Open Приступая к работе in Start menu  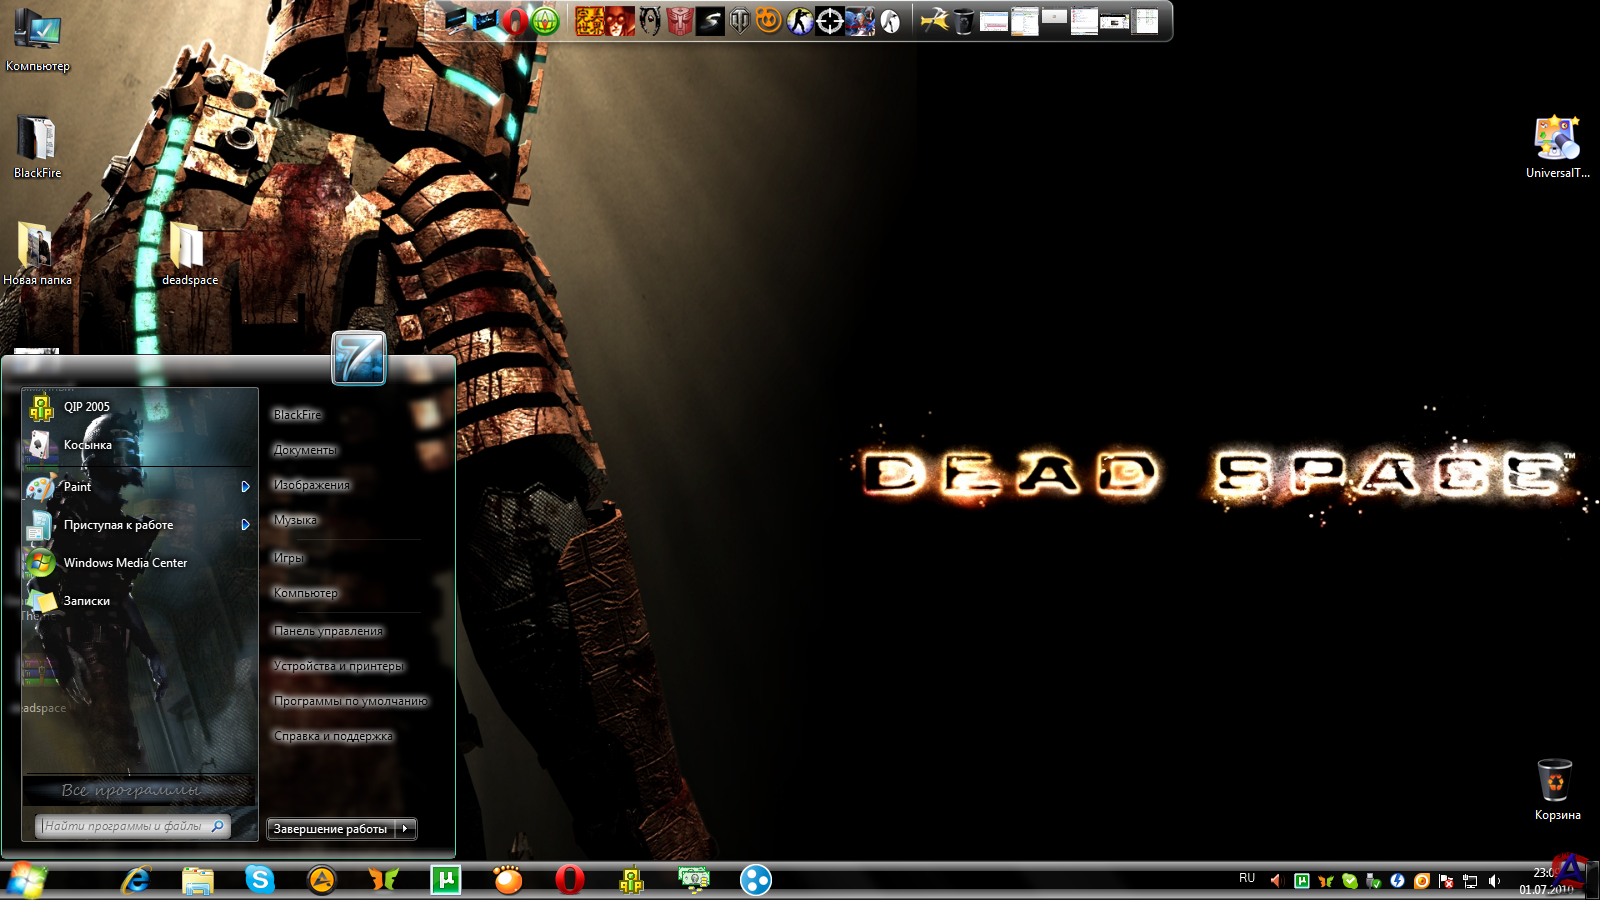click(130, 525)
